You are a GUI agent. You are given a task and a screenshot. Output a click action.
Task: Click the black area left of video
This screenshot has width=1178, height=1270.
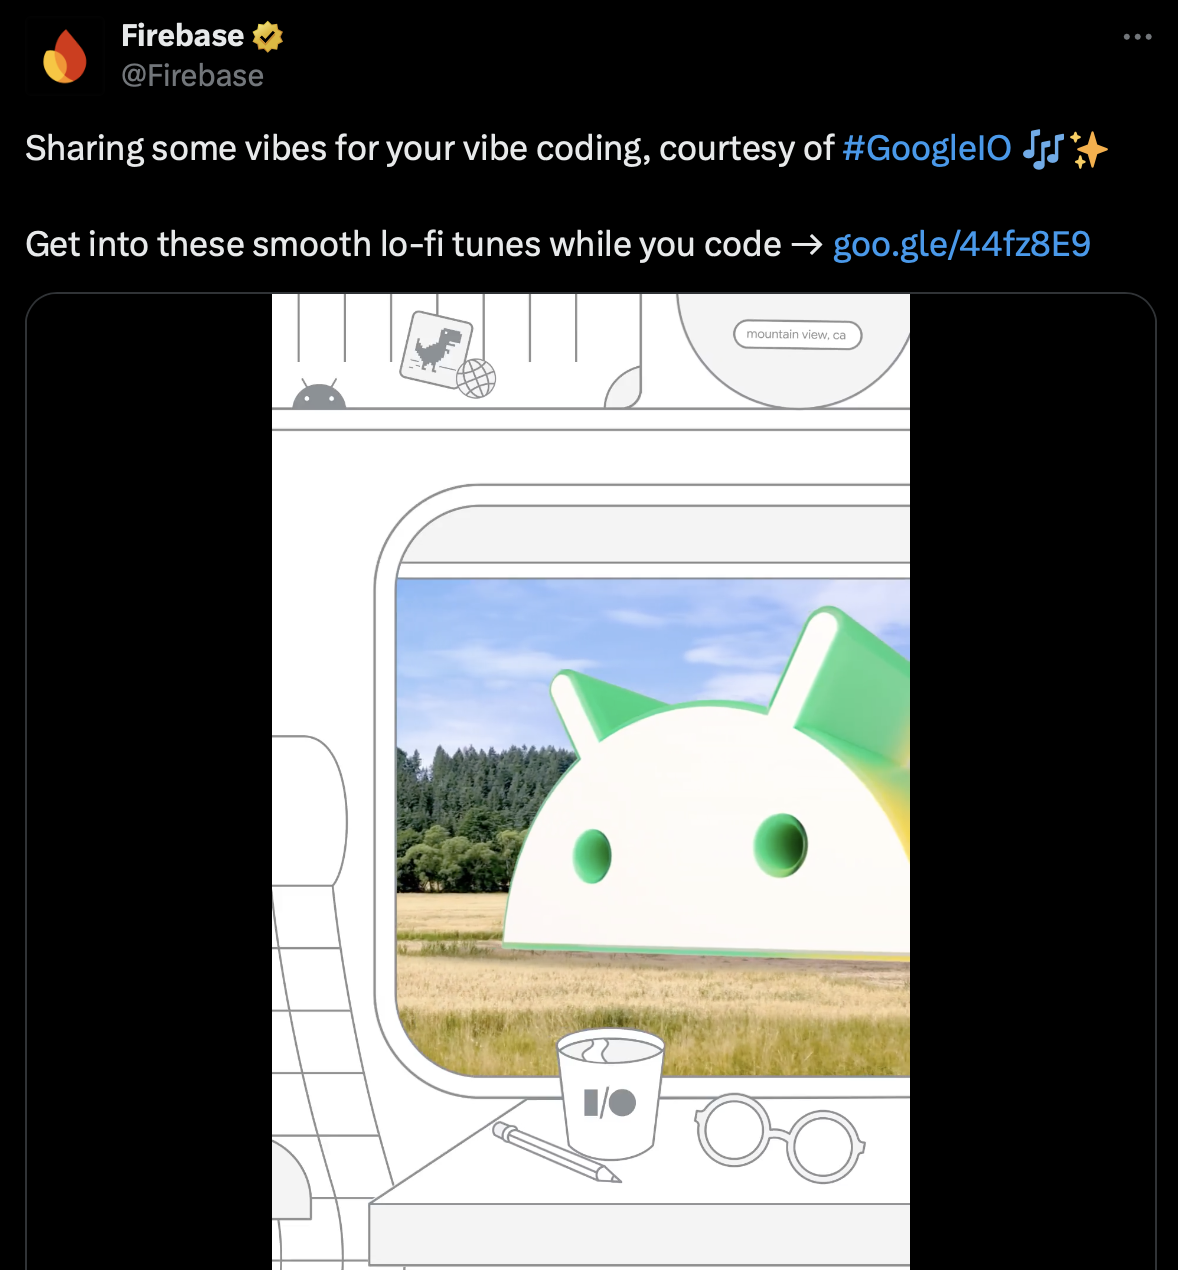tap(149, 782)
